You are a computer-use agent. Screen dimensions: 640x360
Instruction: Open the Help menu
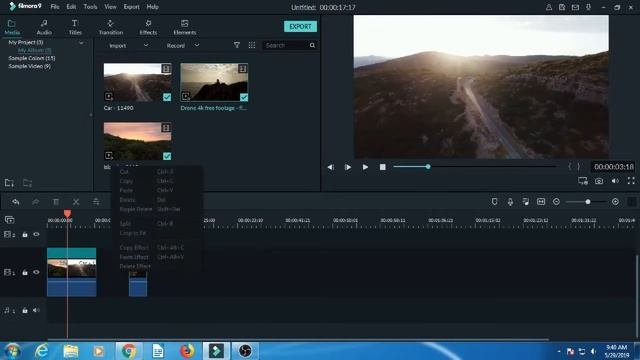[x=152, y=7]
